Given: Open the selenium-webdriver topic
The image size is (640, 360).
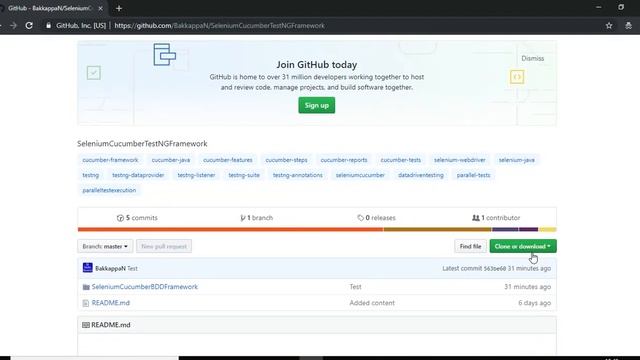Looking at the screenshot, I should point(460,160).
